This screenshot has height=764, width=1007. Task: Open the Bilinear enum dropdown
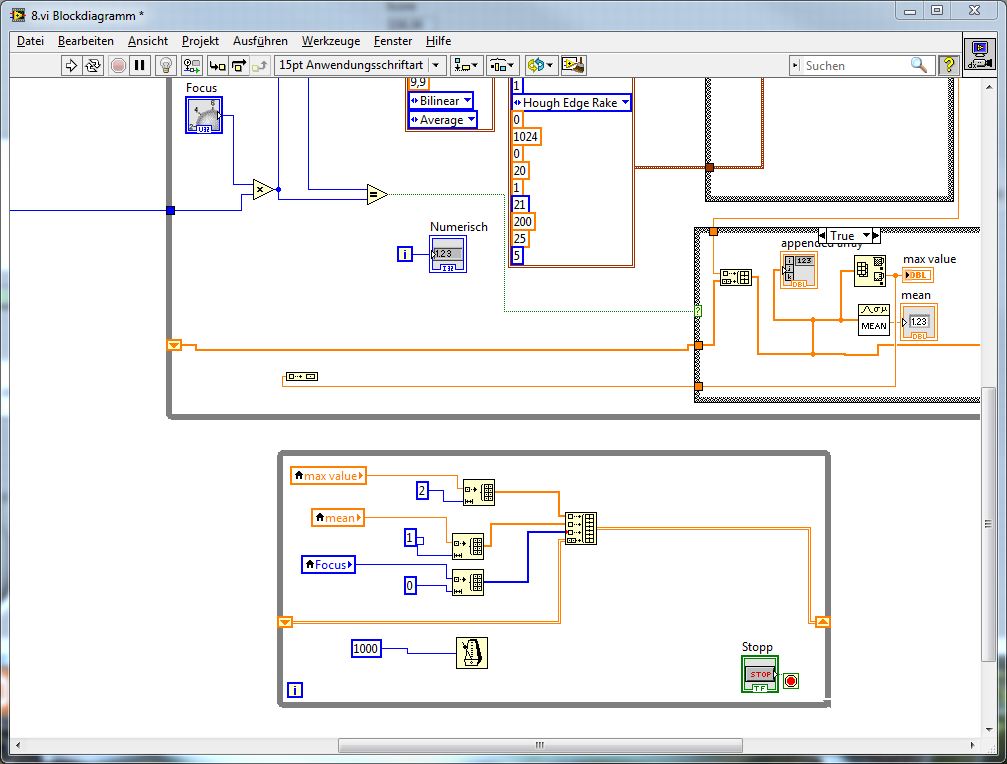[440, 101]
